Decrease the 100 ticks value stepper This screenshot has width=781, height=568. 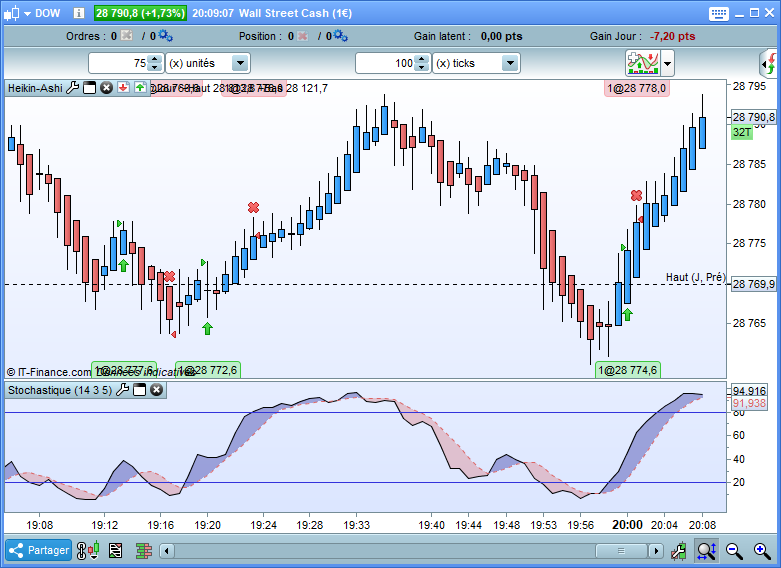coord(422,68)
